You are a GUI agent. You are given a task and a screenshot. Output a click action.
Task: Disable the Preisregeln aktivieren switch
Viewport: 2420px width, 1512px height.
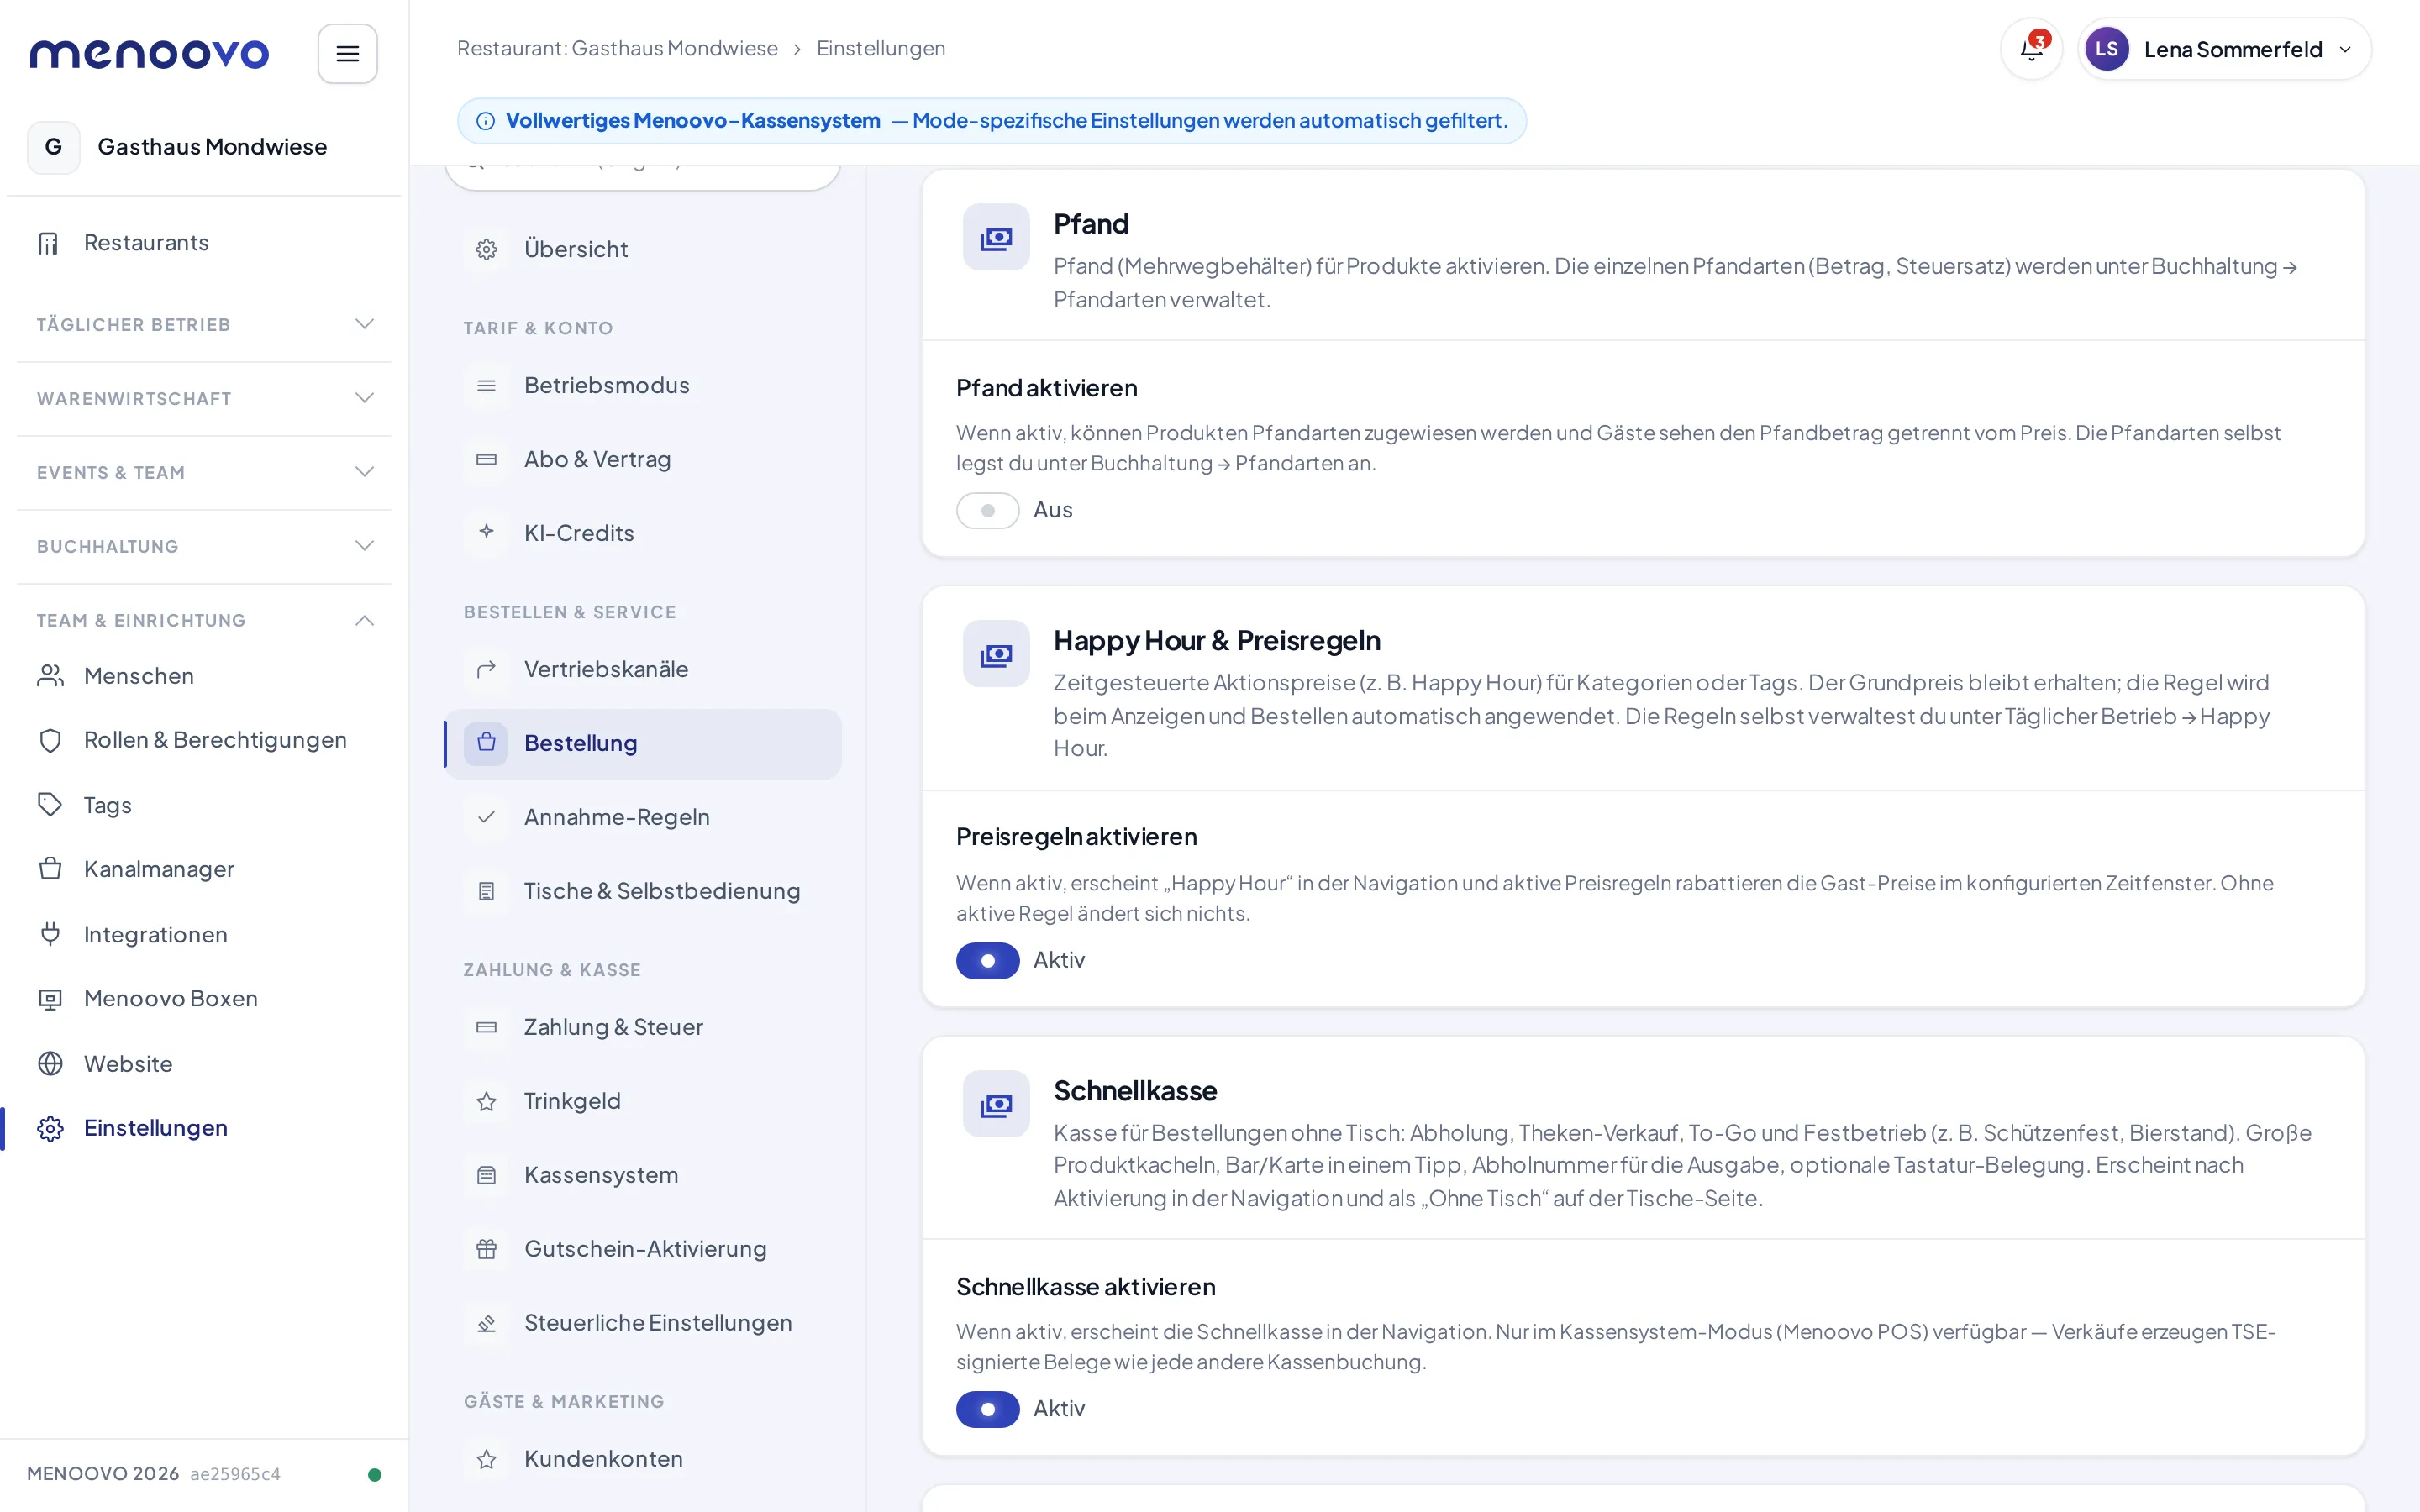pos(987,960)
